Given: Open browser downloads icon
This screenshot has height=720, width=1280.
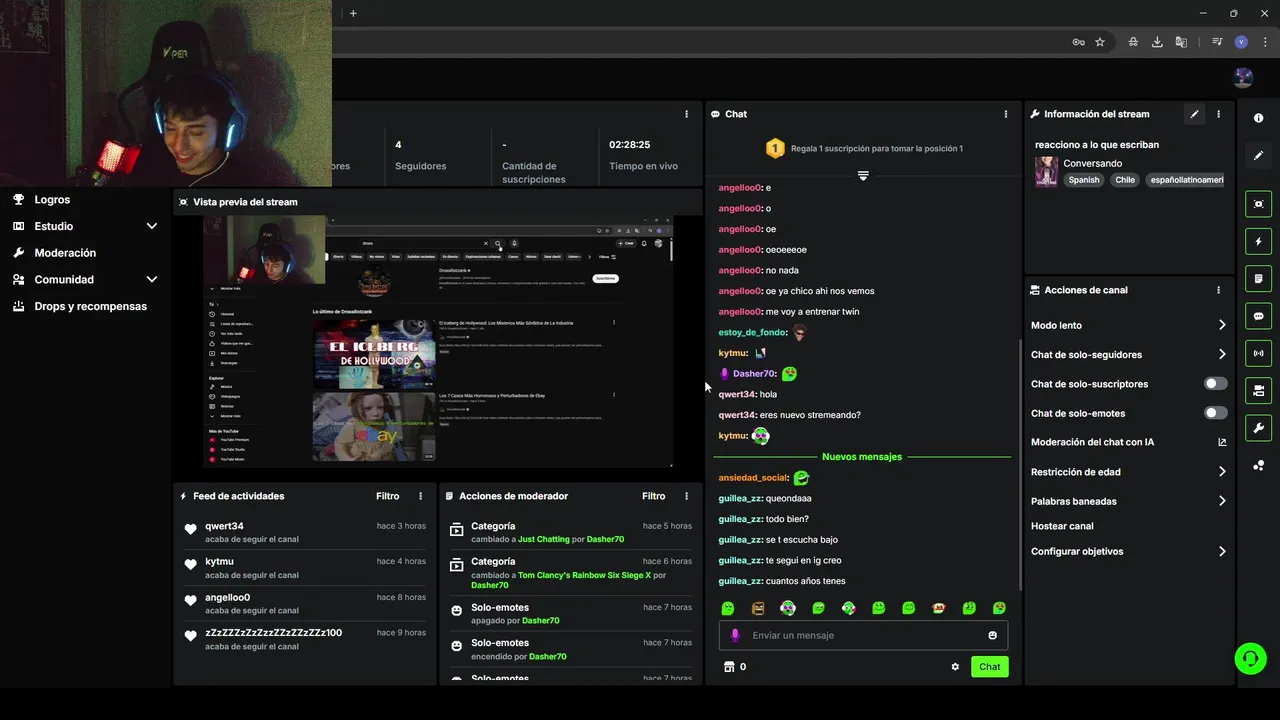Looking at the screenshot, I should coord(1157,42).
